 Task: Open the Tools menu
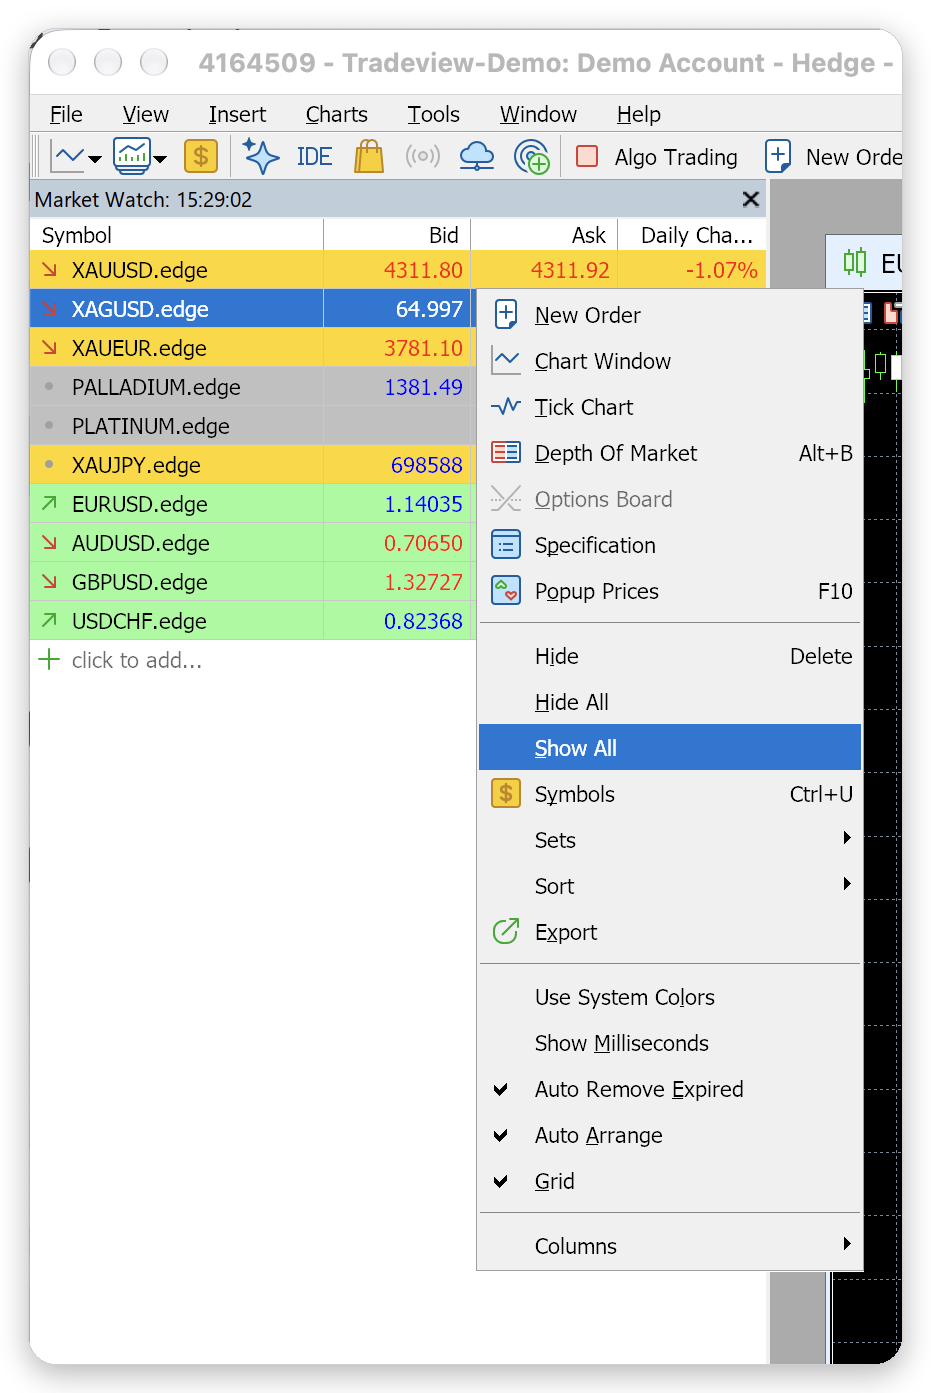point(433,114)
